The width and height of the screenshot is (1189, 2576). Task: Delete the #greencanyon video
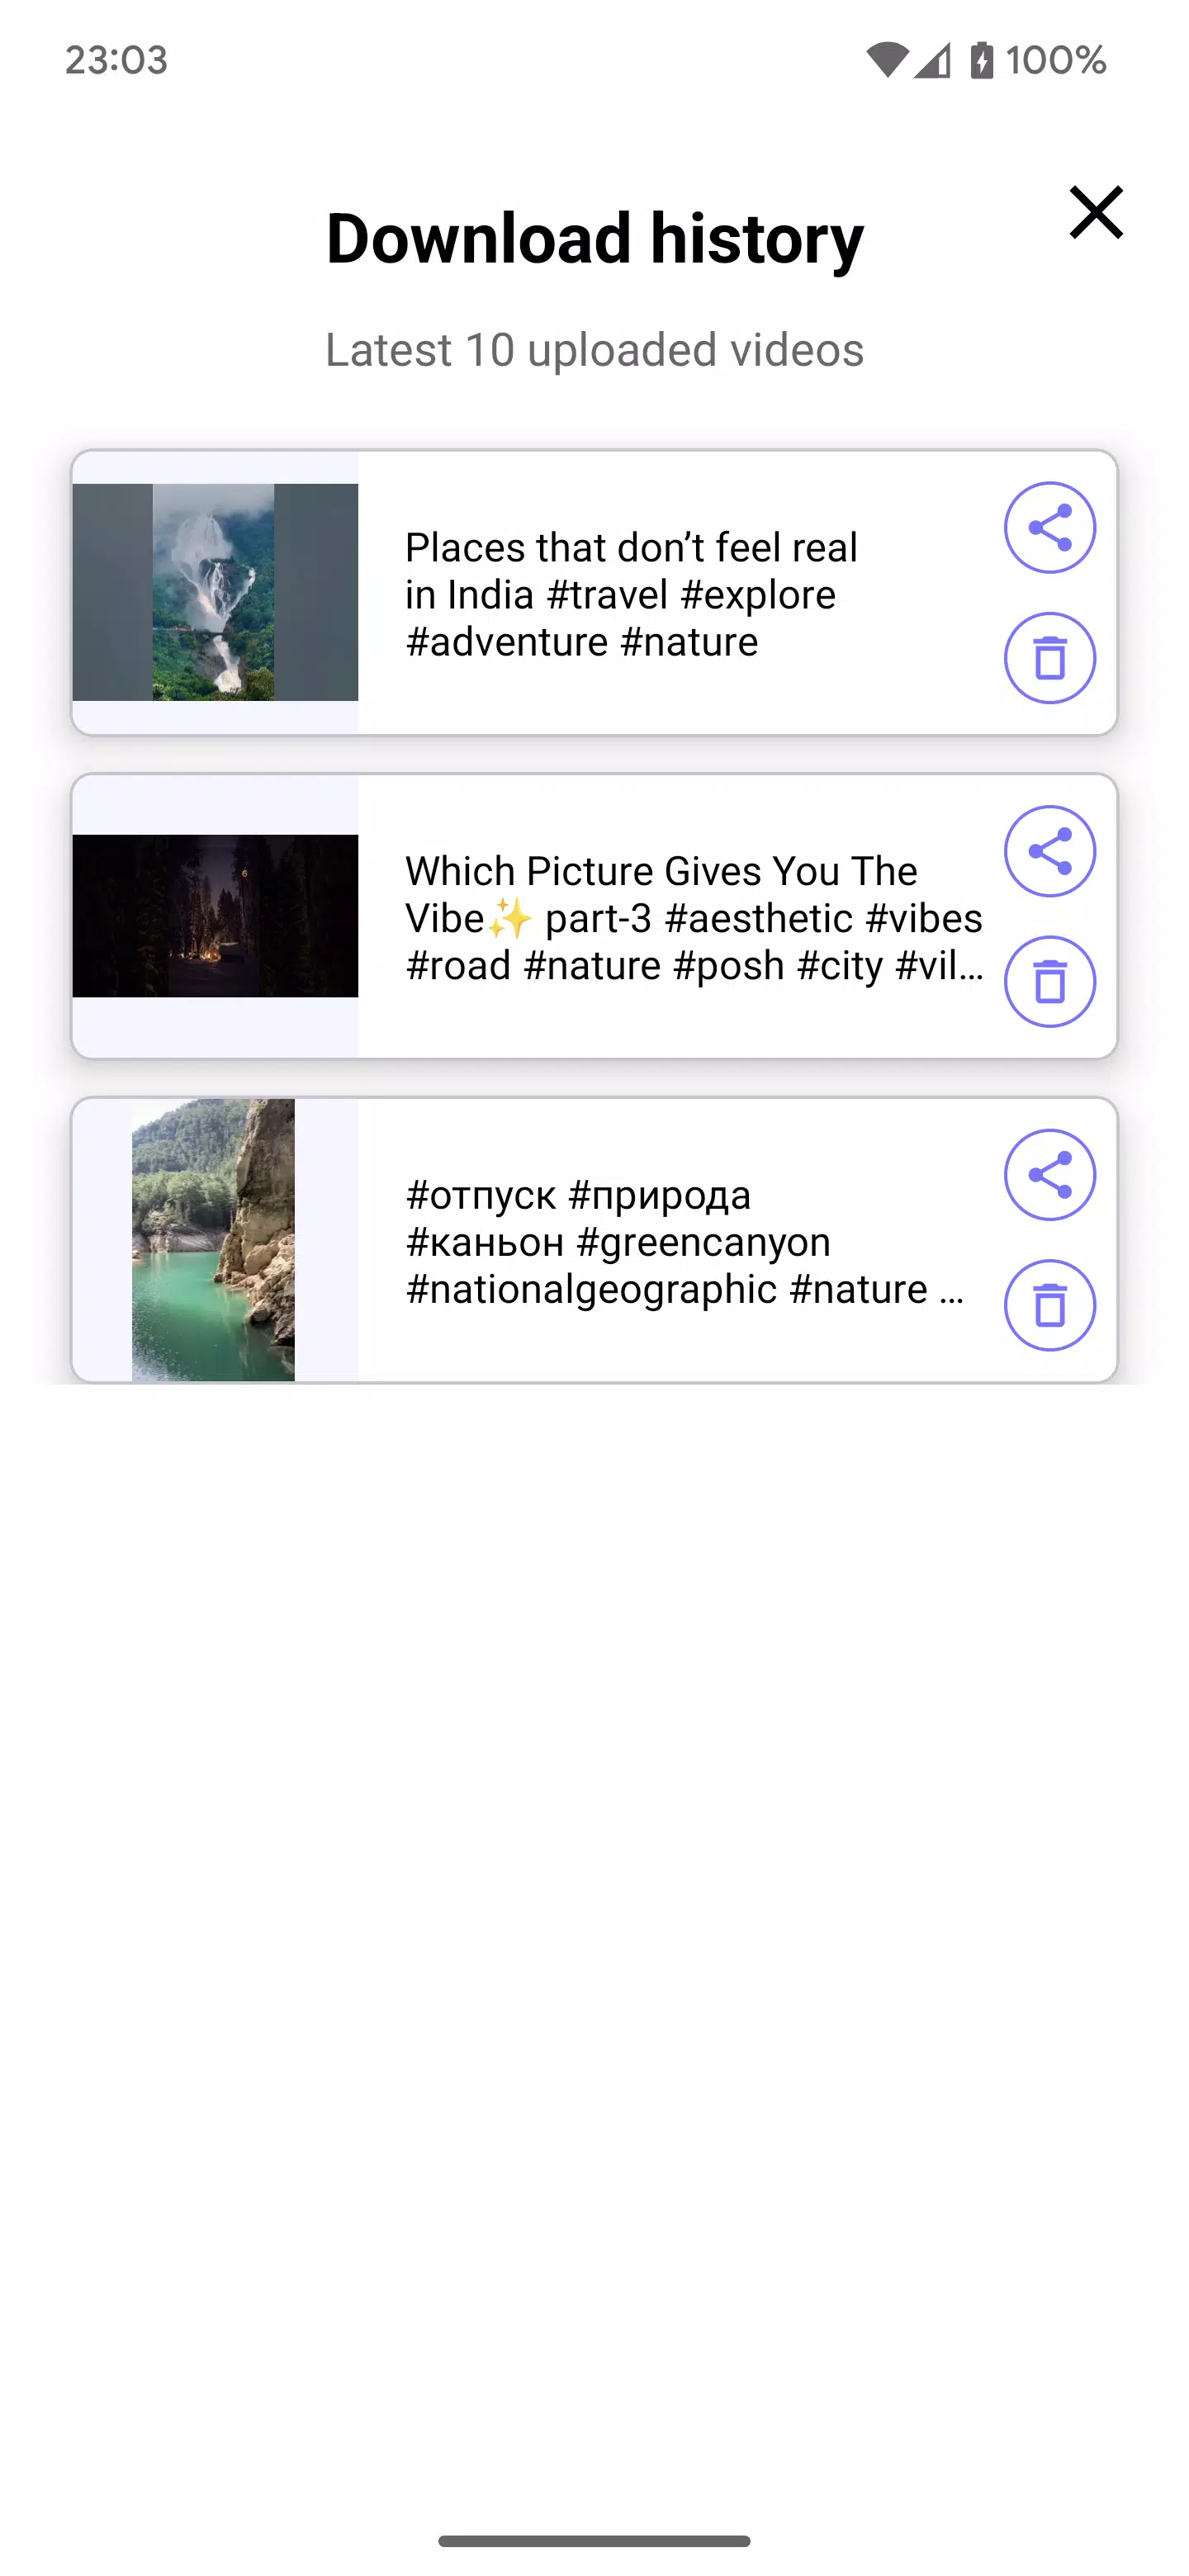[x=1049, y=1305]
